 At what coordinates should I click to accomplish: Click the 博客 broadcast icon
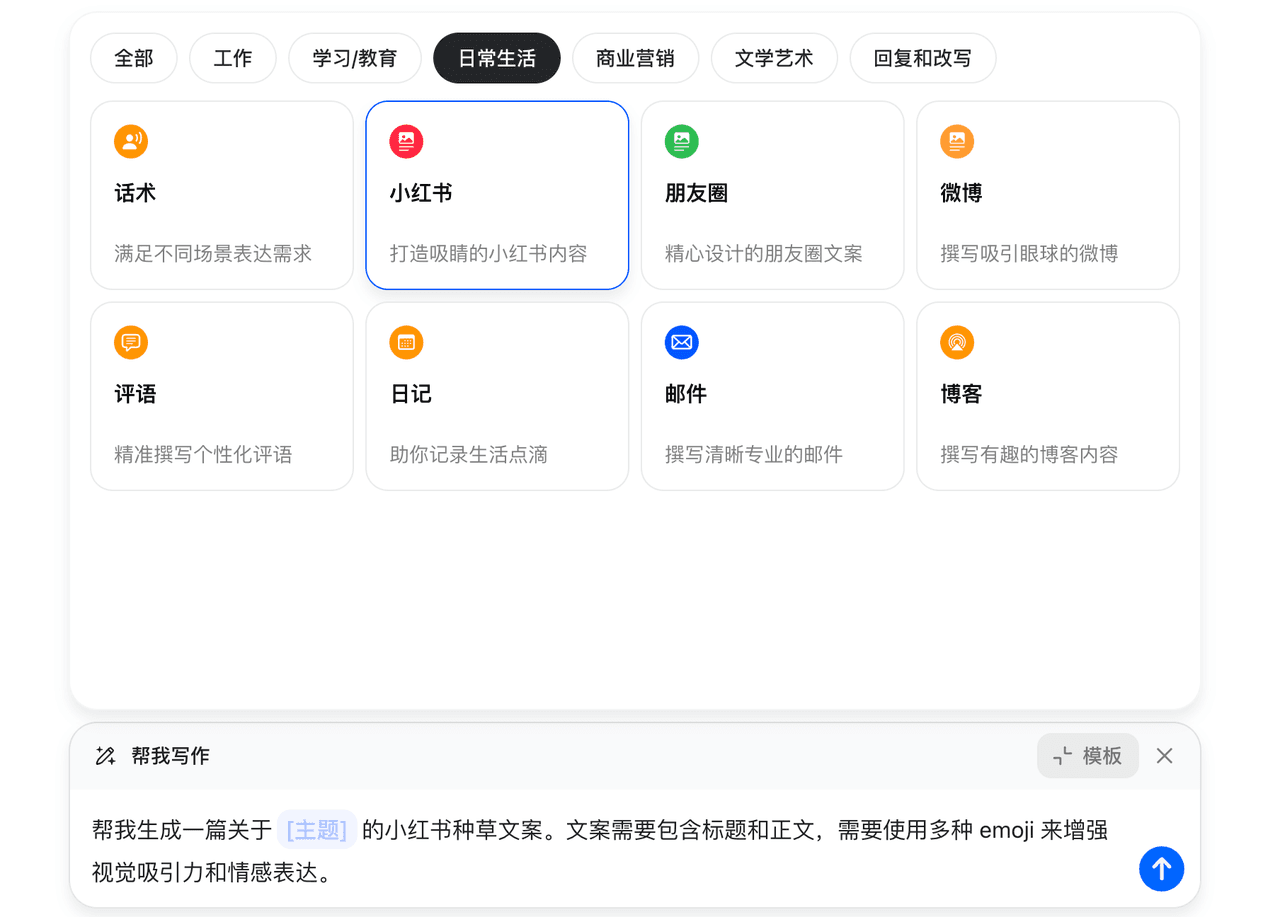(x=956, y=342)
